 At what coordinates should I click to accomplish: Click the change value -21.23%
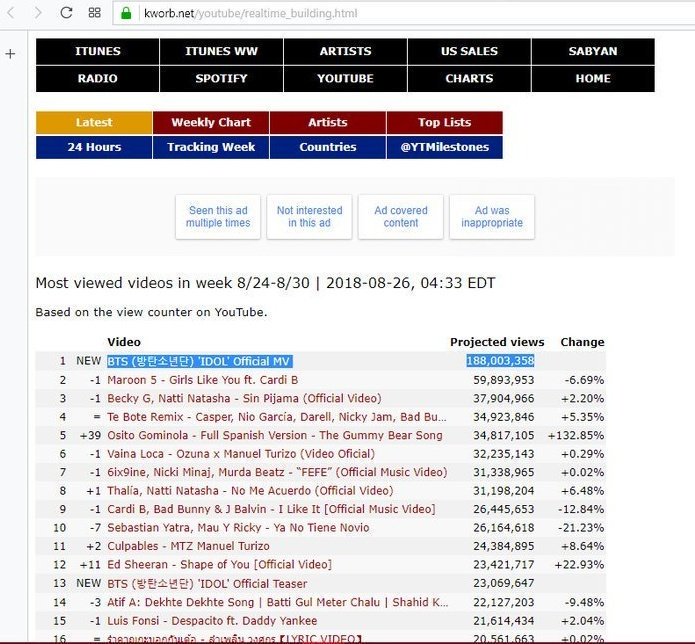[581, 528]
